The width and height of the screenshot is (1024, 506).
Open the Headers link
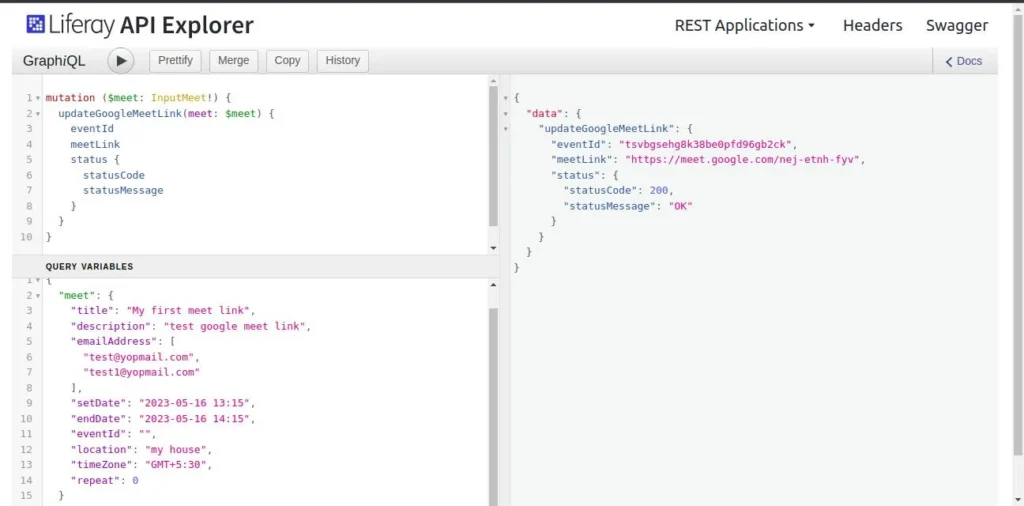pyautogui.click(x=872, y=25)
